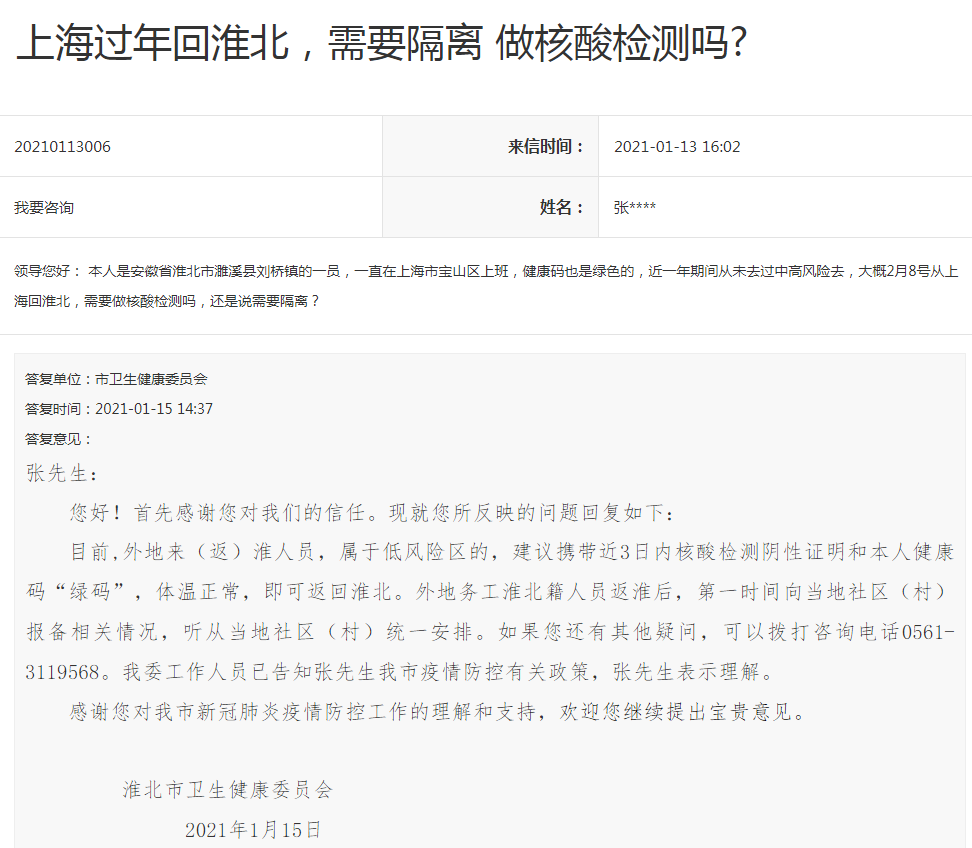The width and height of the screenshot is (972, 848).
Task: Click the greeting 张先生：
Action: point(62,474)
